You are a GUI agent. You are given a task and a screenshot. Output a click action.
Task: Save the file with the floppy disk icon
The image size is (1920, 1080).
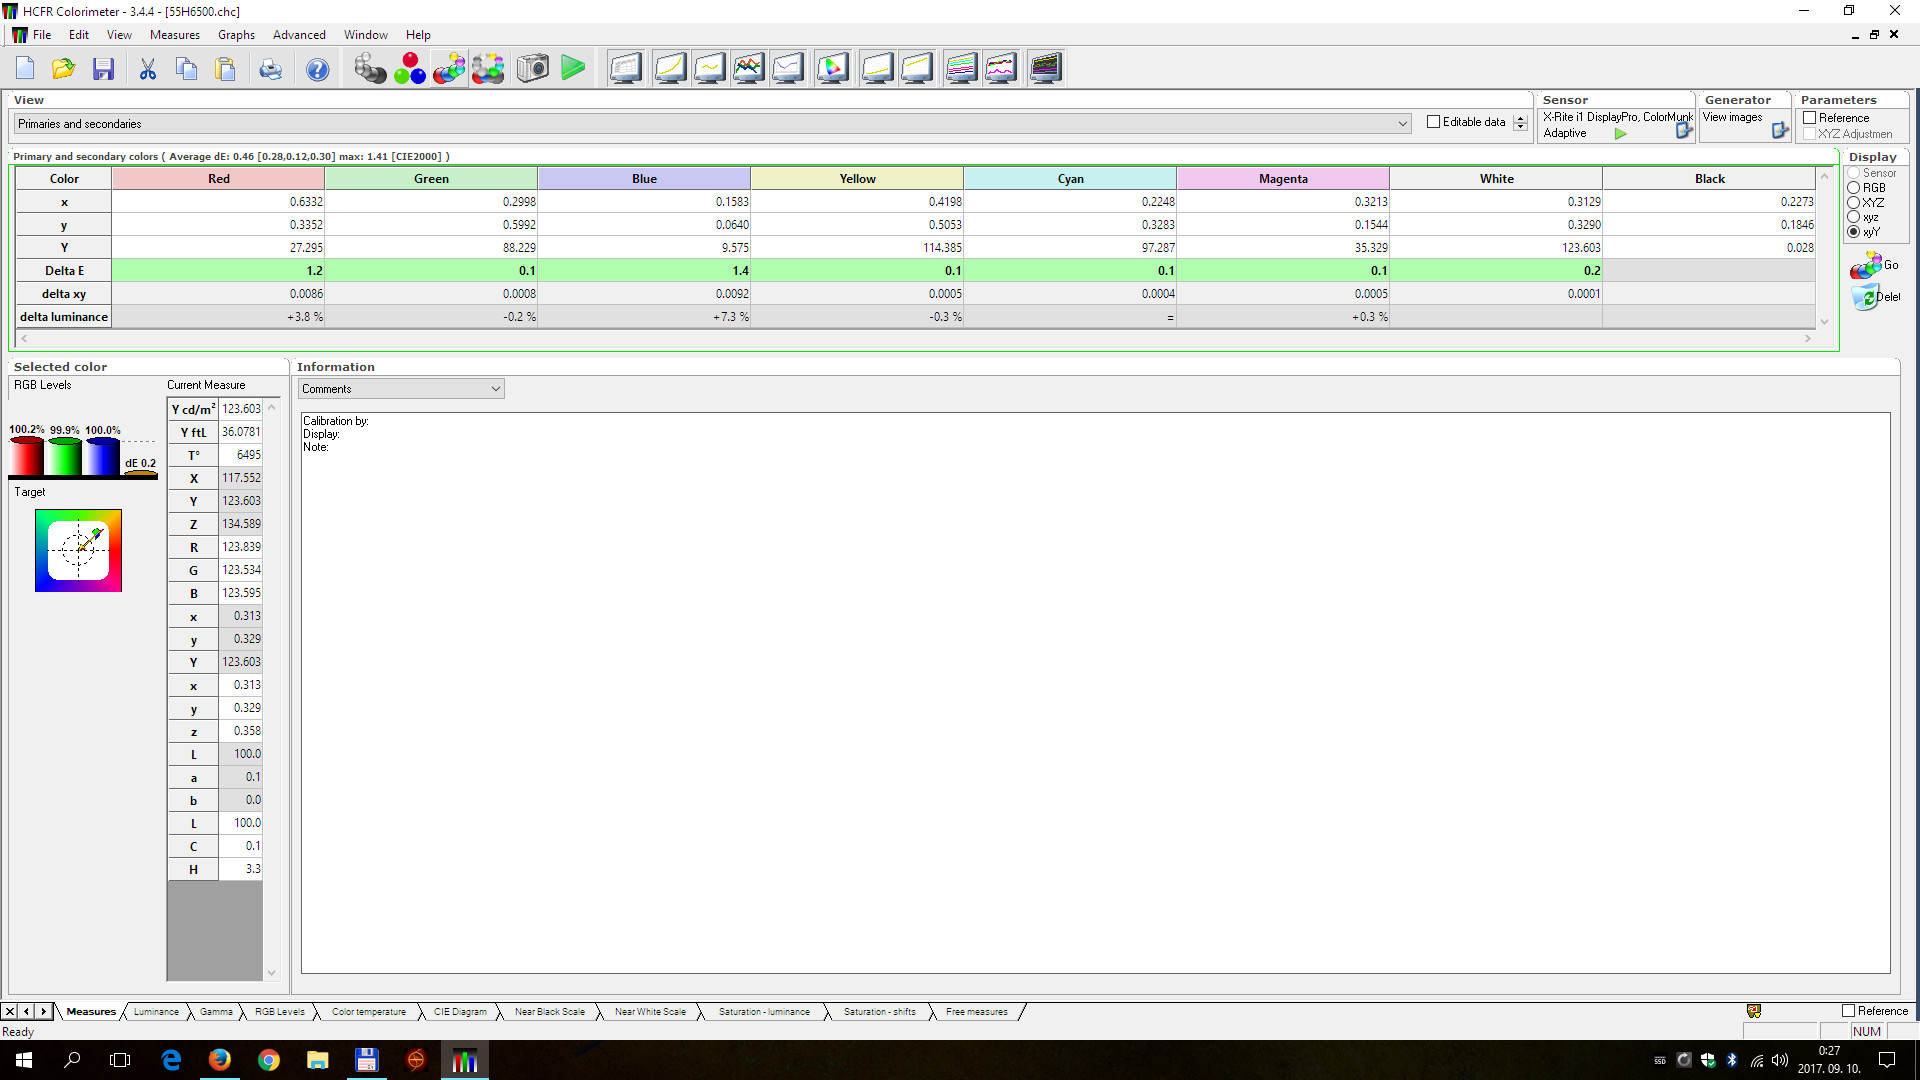[x=103, y=68]
